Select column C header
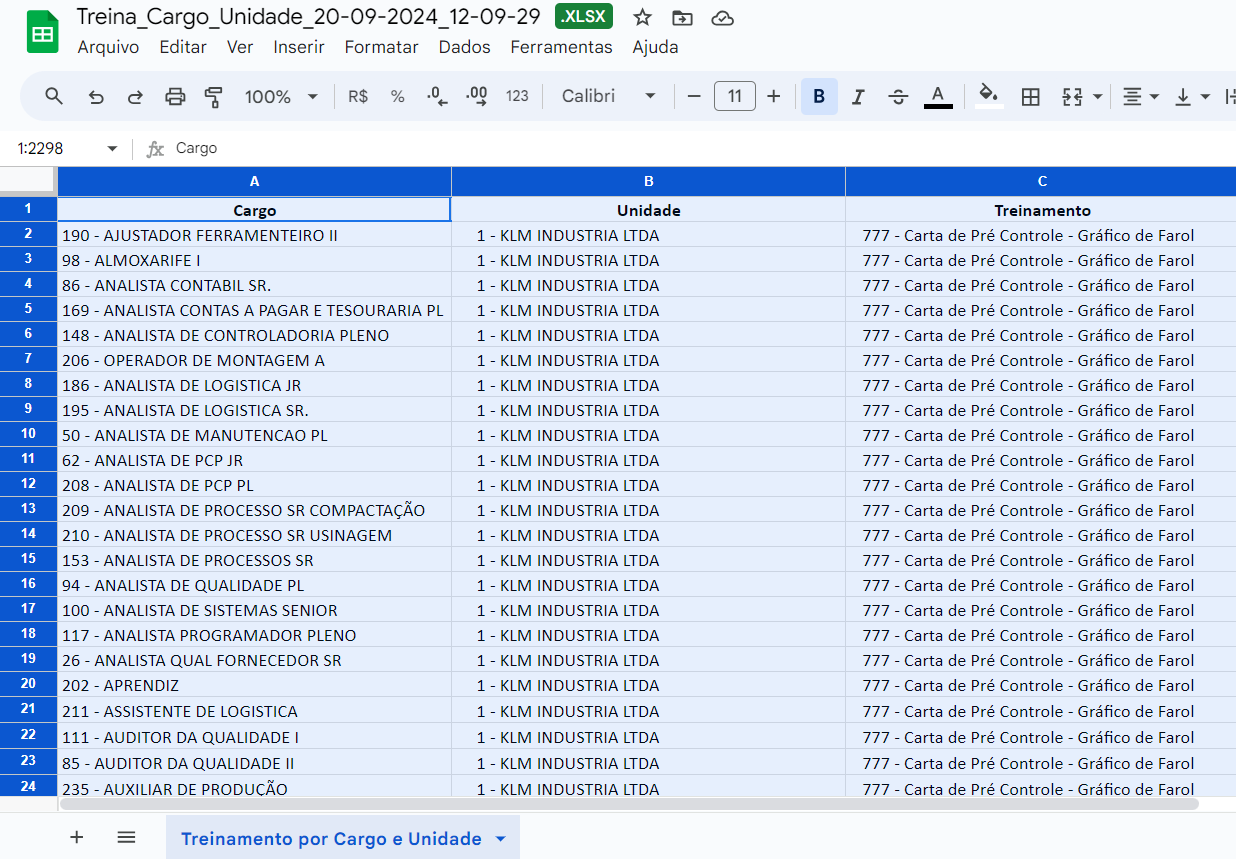1236x859 pixels. coord(1041,181)
